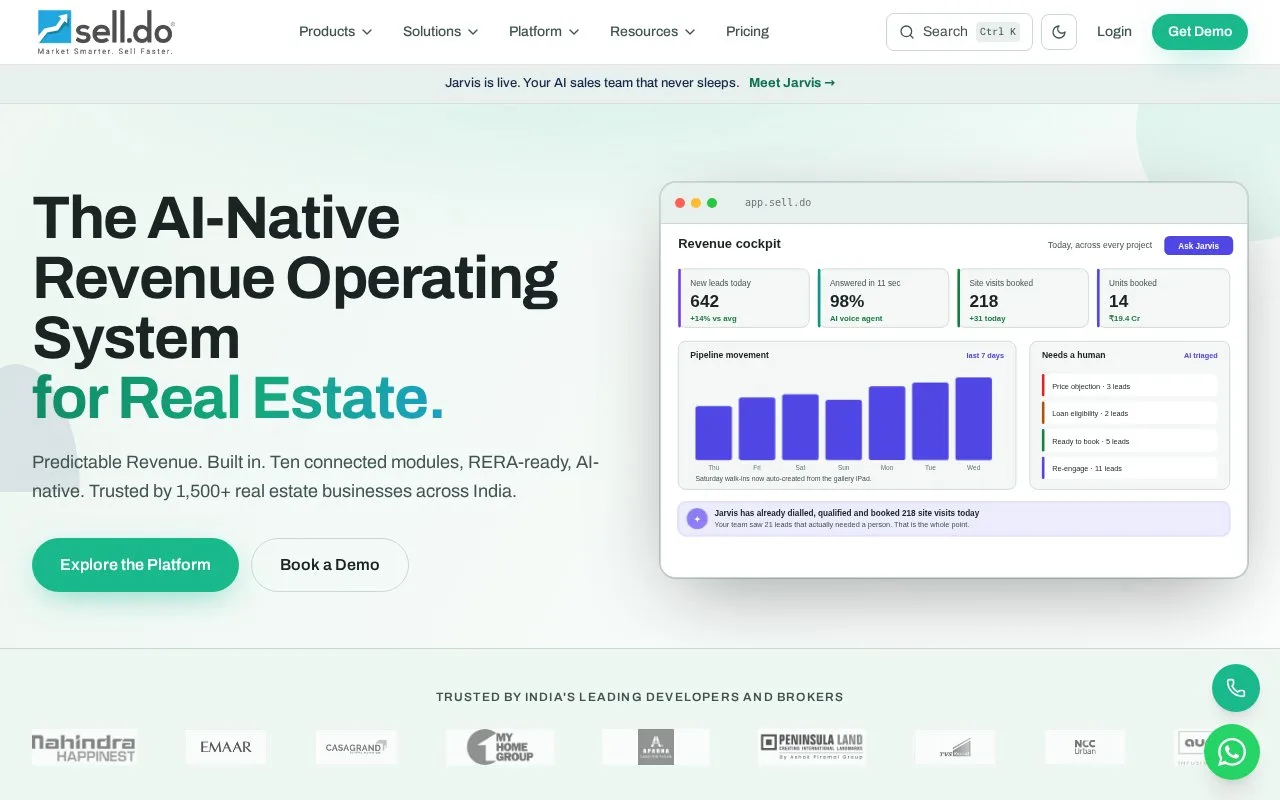Click the Wed bar in Pipeline chart
This screenshot has width=1280, height=800.
point(973,419)
